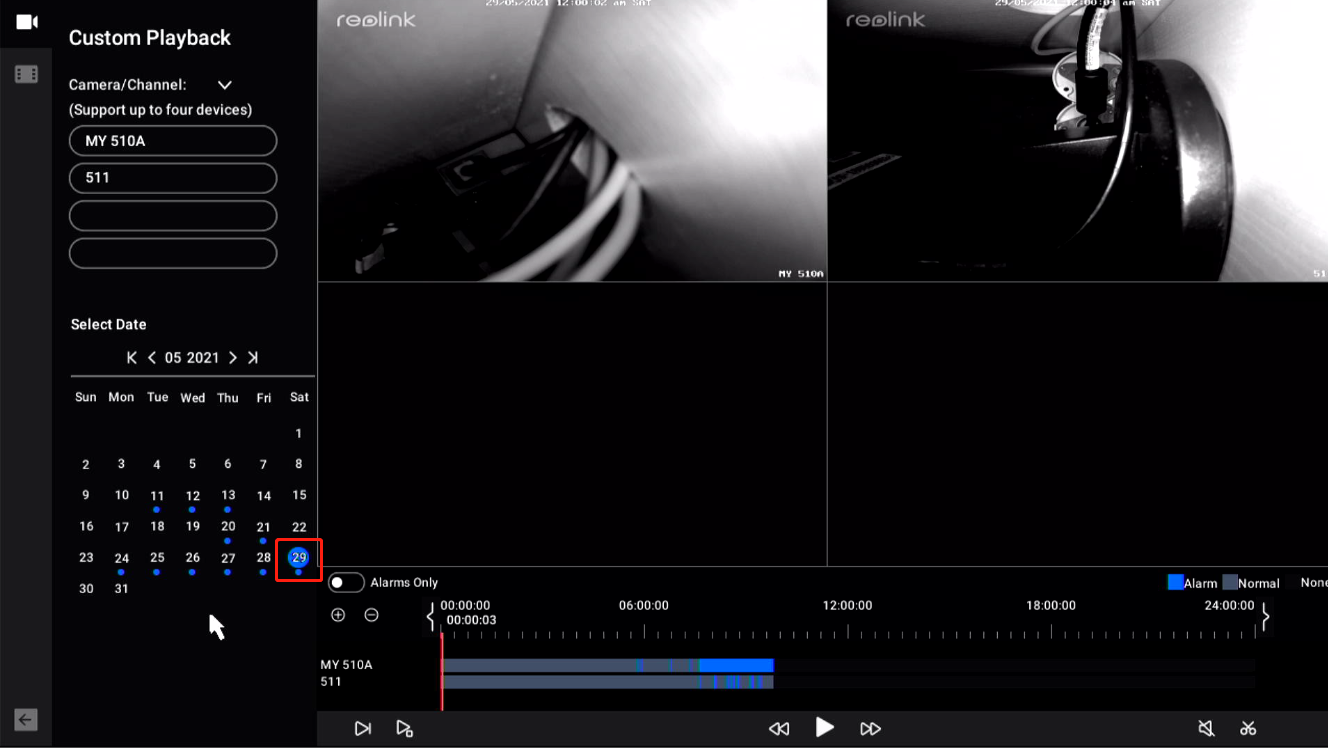Select the MY 510A video pane
Viewport: 1328px width, 748px height.
[572, 141]
